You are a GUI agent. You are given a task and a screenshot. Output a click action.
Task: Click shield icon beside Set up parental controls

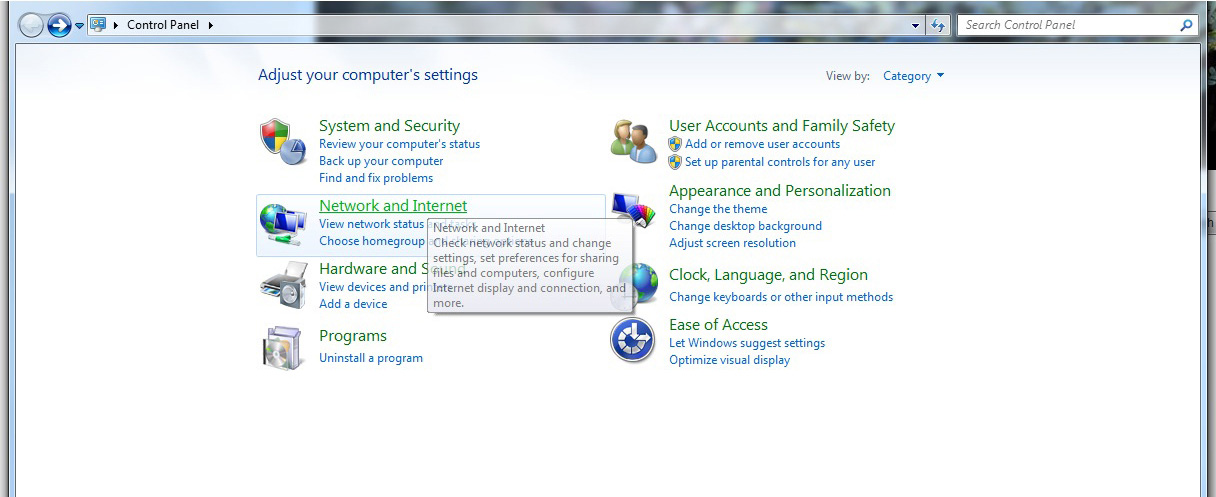coord(676,162)
